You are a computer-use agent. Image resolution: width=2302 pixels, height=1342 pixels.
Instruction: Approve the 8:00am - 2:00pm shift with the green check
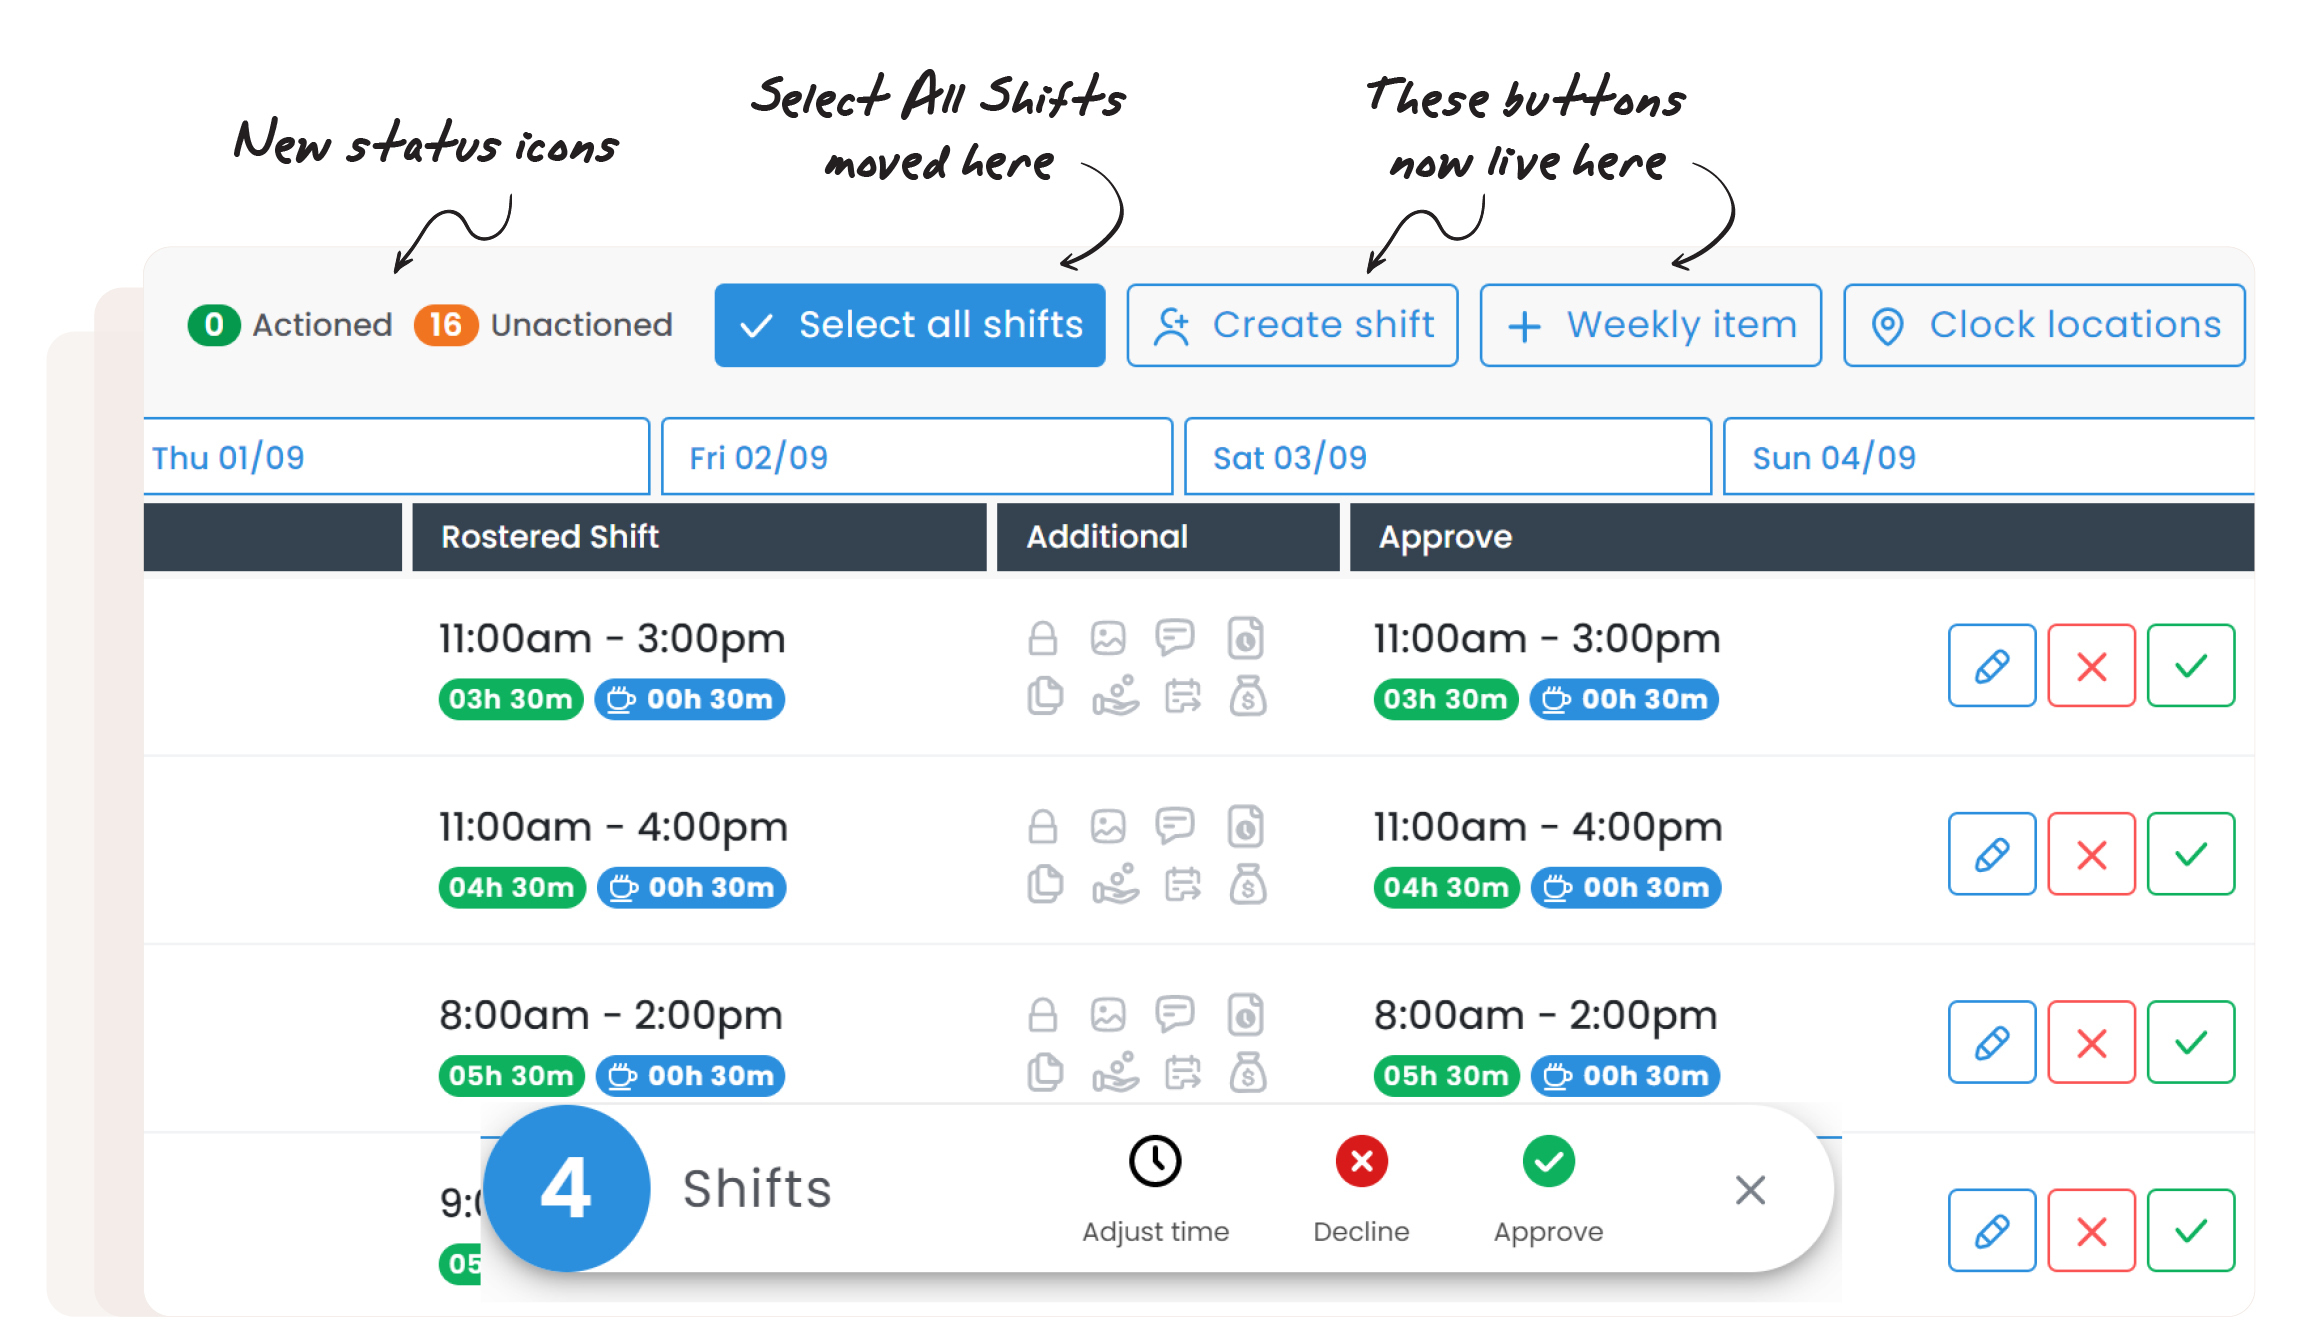click(x=2190, y=1042)
